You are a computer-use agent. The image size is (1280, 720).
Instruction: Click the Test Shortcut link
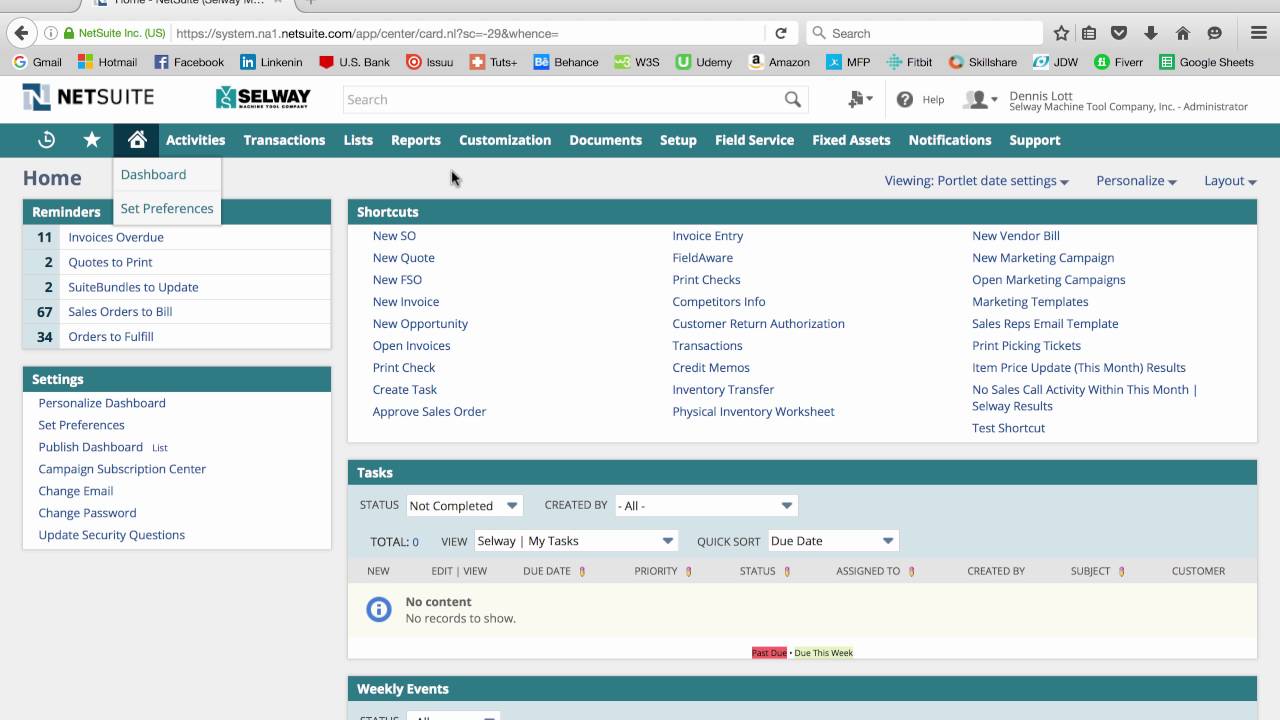1008,428
